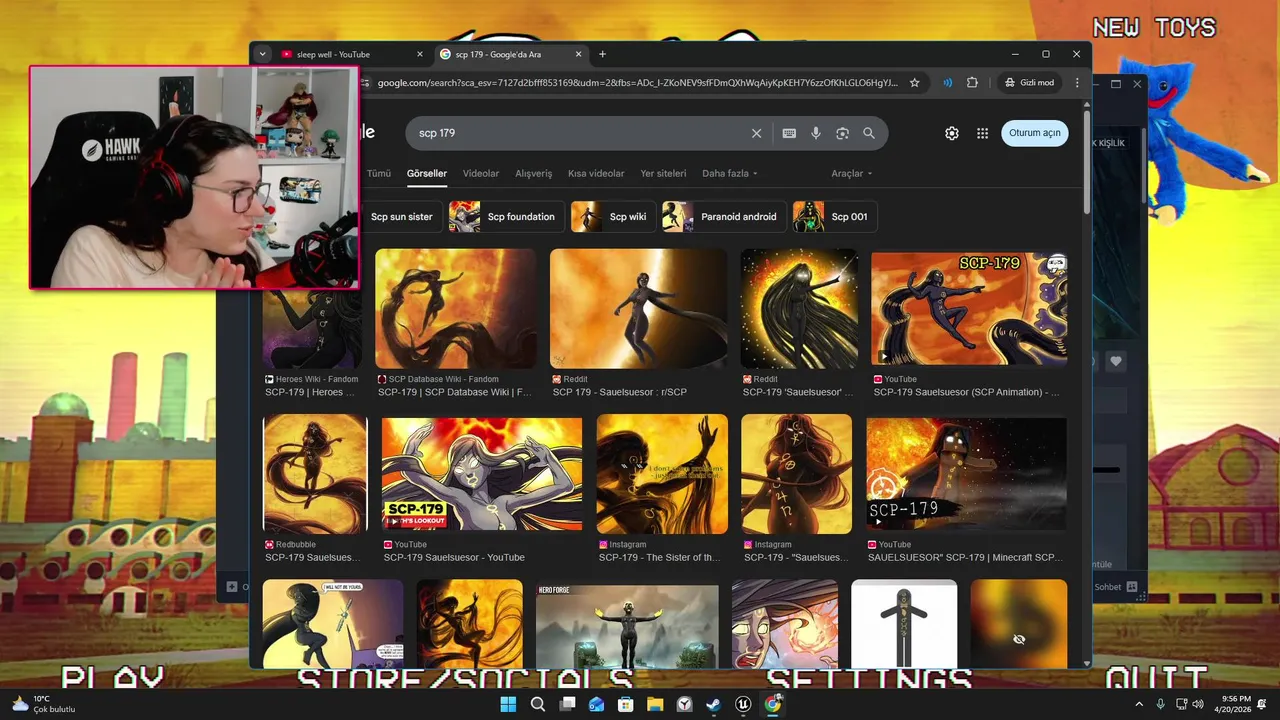
Task: Open notification bell in system tray
Action: 1262,704
